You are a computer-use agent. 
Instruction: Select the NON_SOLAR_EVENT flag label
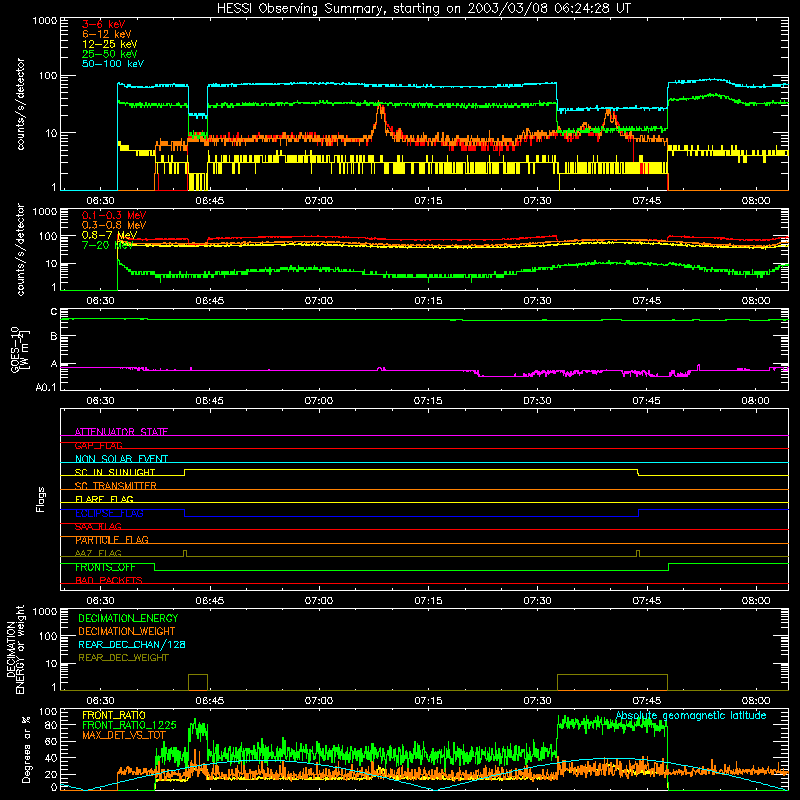[x=121, y=459]
